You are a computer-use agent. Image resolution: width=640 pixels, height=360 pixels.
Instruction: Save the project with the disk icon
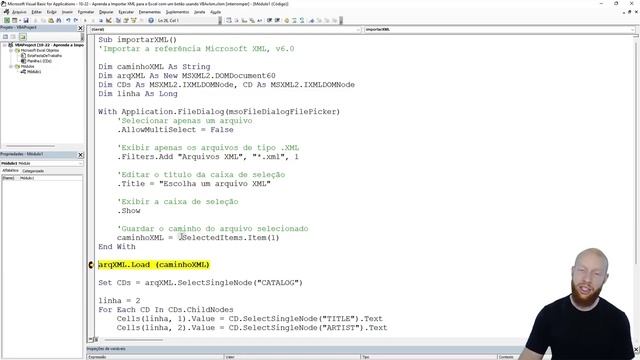point(26,20)
